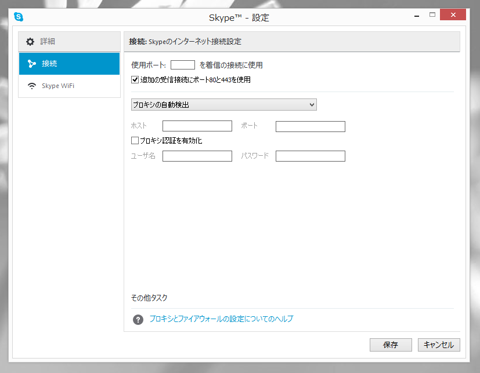
Task: Click the proxy ポート text field
Action: (310, 126)
